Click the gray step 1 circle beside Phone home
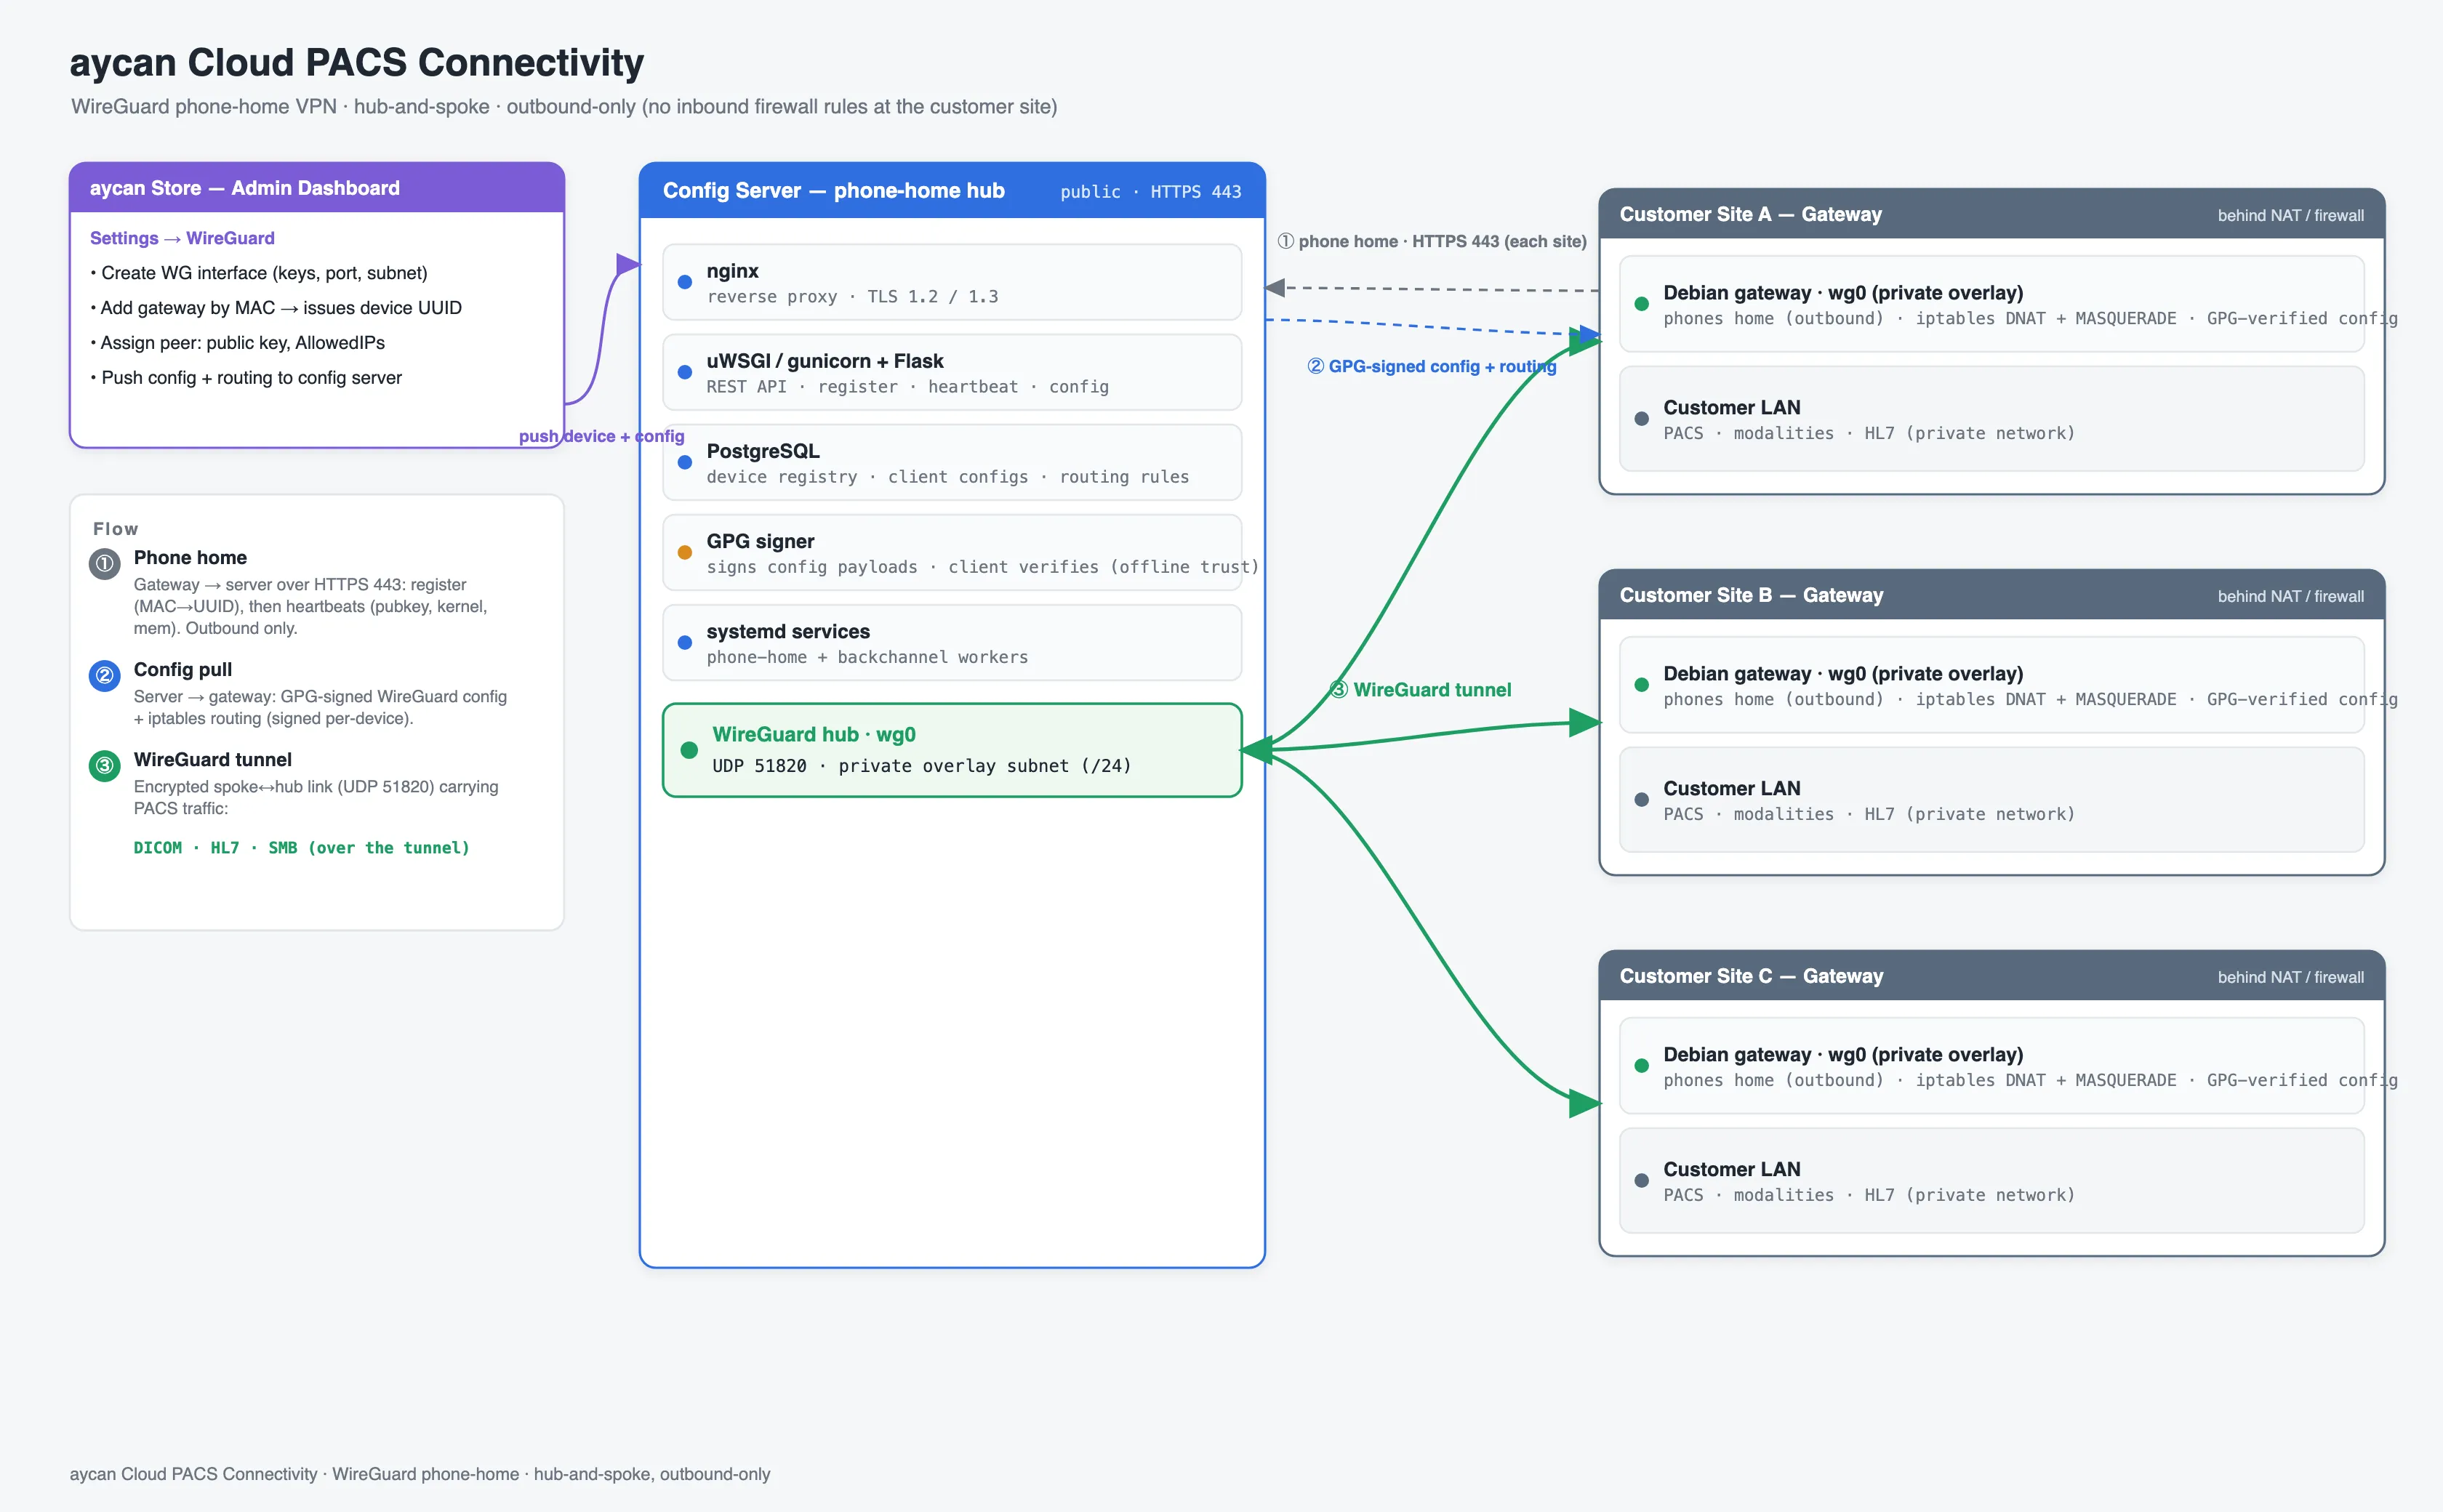The image size is (2443, 1512). [x=104, y=564]
